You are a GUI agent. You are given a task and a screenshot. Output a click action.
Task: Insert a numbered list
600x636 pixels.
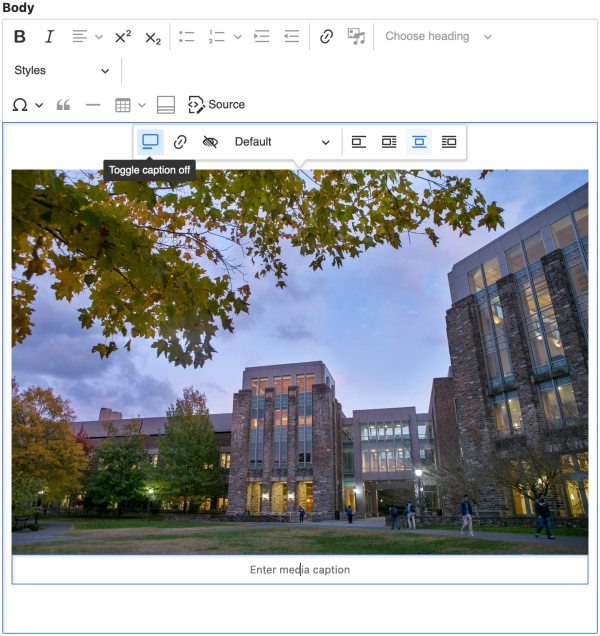point(217,37)
